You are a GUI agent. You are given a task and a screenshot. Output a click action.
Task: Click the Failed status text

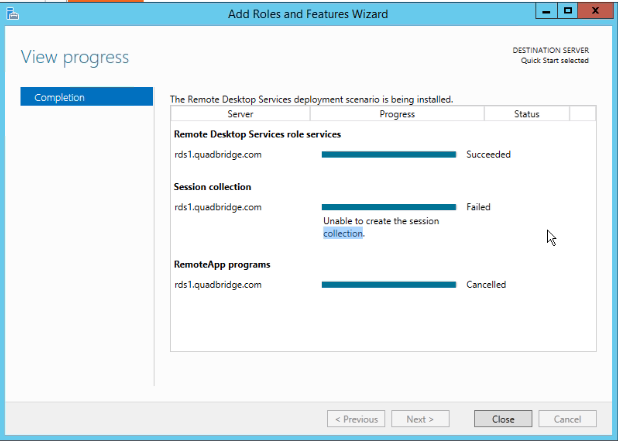tap(478, 207)
